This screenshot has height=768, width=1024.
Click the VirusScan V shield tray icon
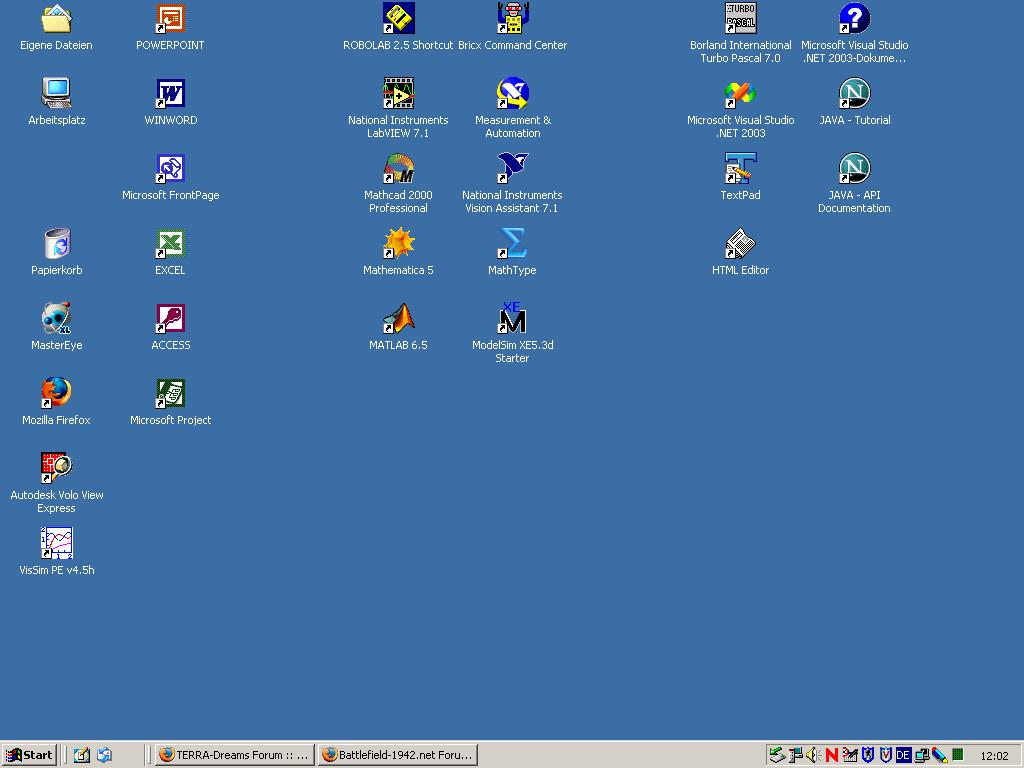pyautogui.click(x=886, y=755)
